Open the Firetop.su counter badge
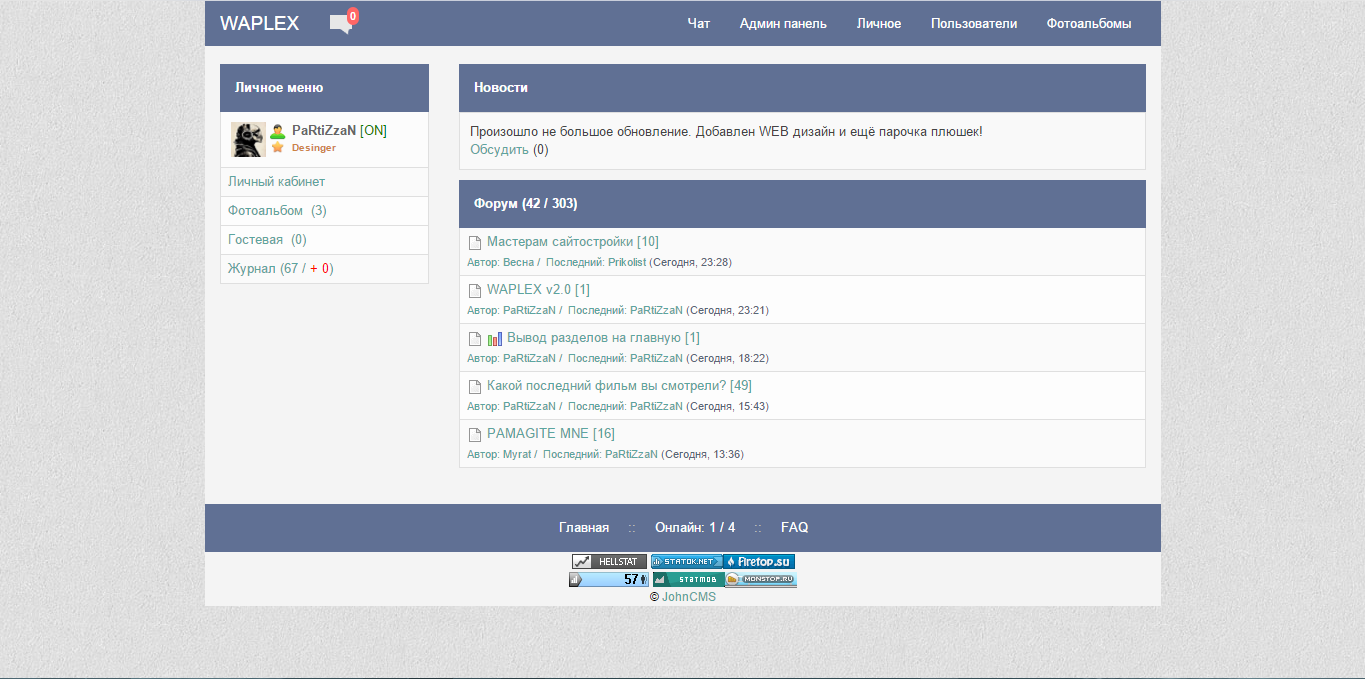 pos(759,562)
